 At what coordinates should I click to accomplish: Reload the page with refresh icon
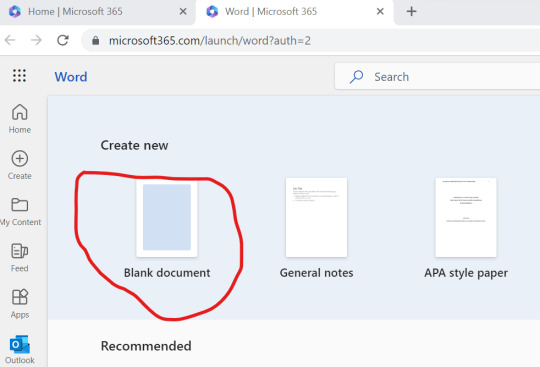[63, 40]
